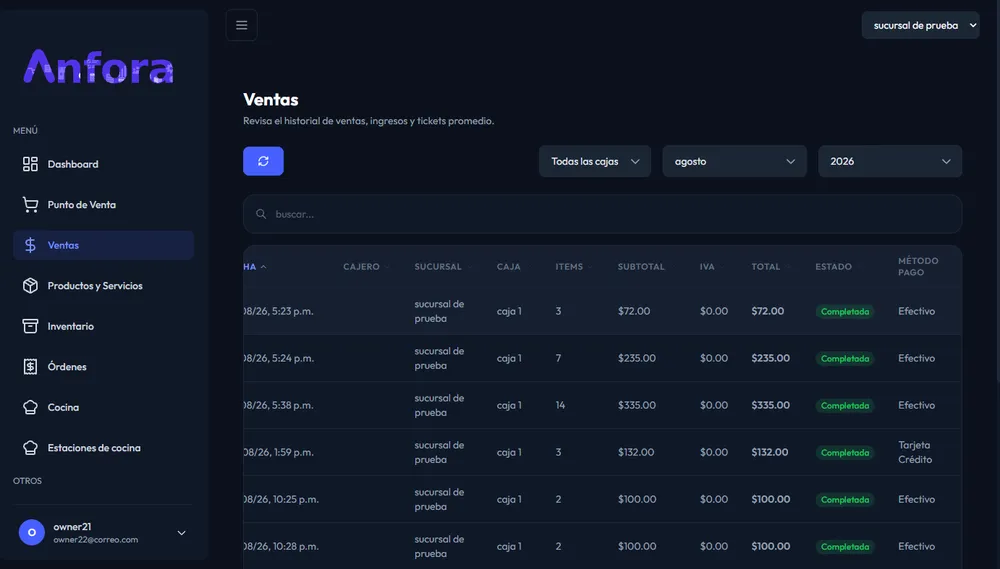Open Inventario menu item

[x=103, y=326]
